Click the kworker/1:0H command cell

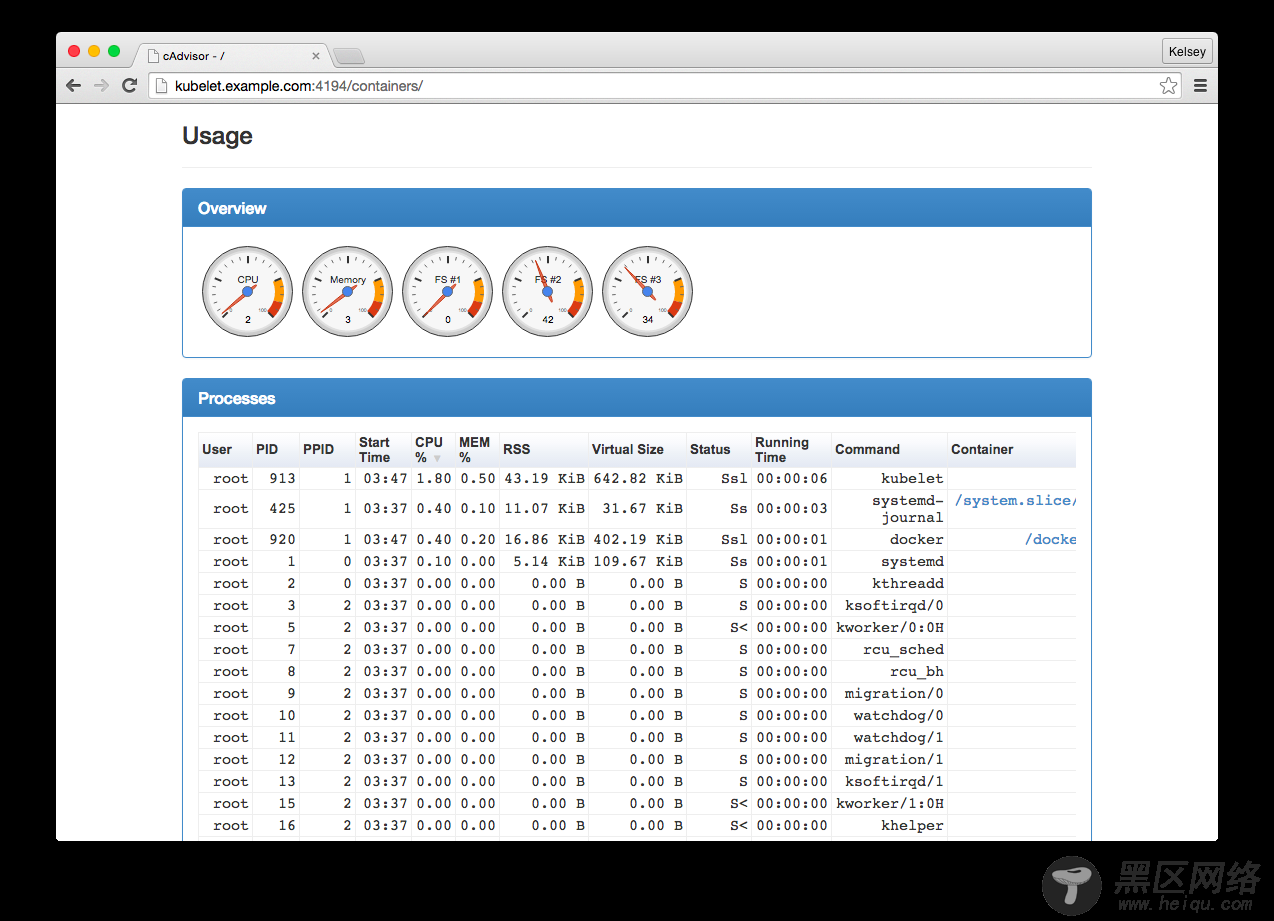[x=890, y=804]
